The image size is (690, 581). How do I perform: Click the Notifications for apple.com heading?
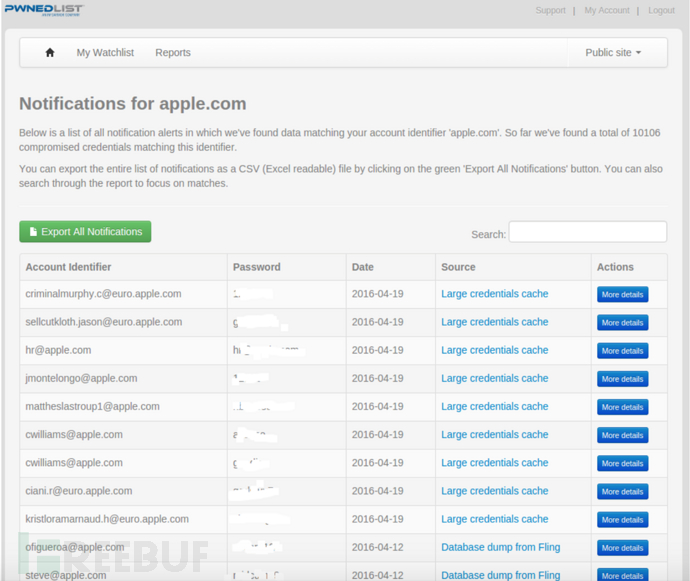(132, 104)
